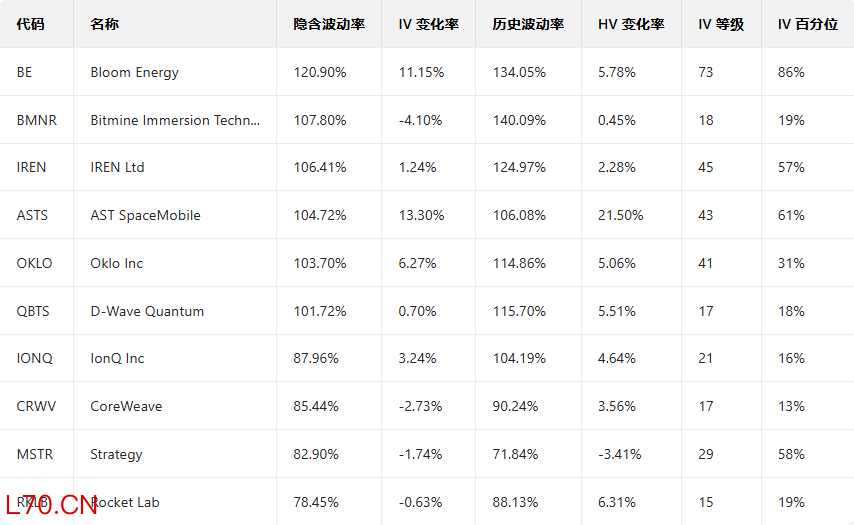Click AST SpaceMobile name
Screen dimensions: 854x525
pyautogui.click(x=145, y=216)
